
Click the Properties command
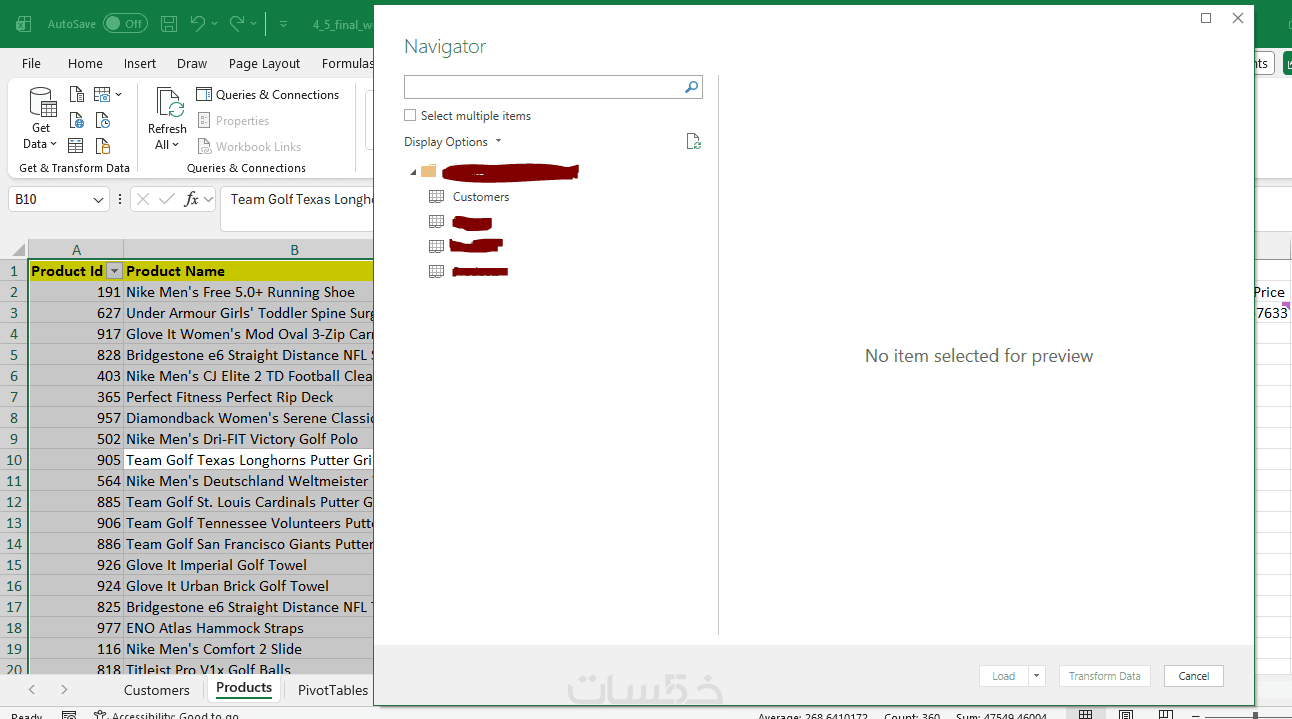pyautogui.click(x=234, y=120)
